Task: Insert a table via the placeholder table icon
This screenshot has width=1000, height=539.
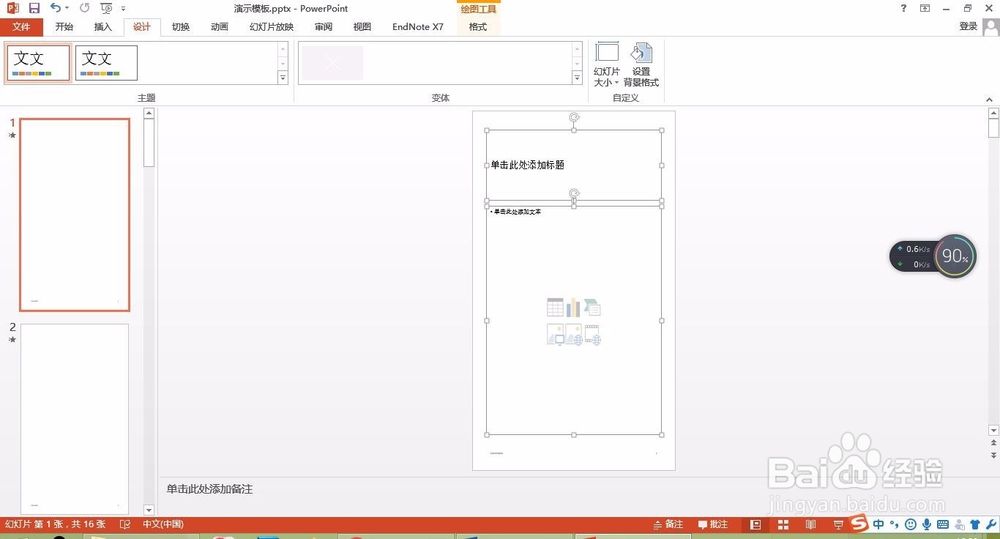Action: pyautogui.click(x=555, y=307)
